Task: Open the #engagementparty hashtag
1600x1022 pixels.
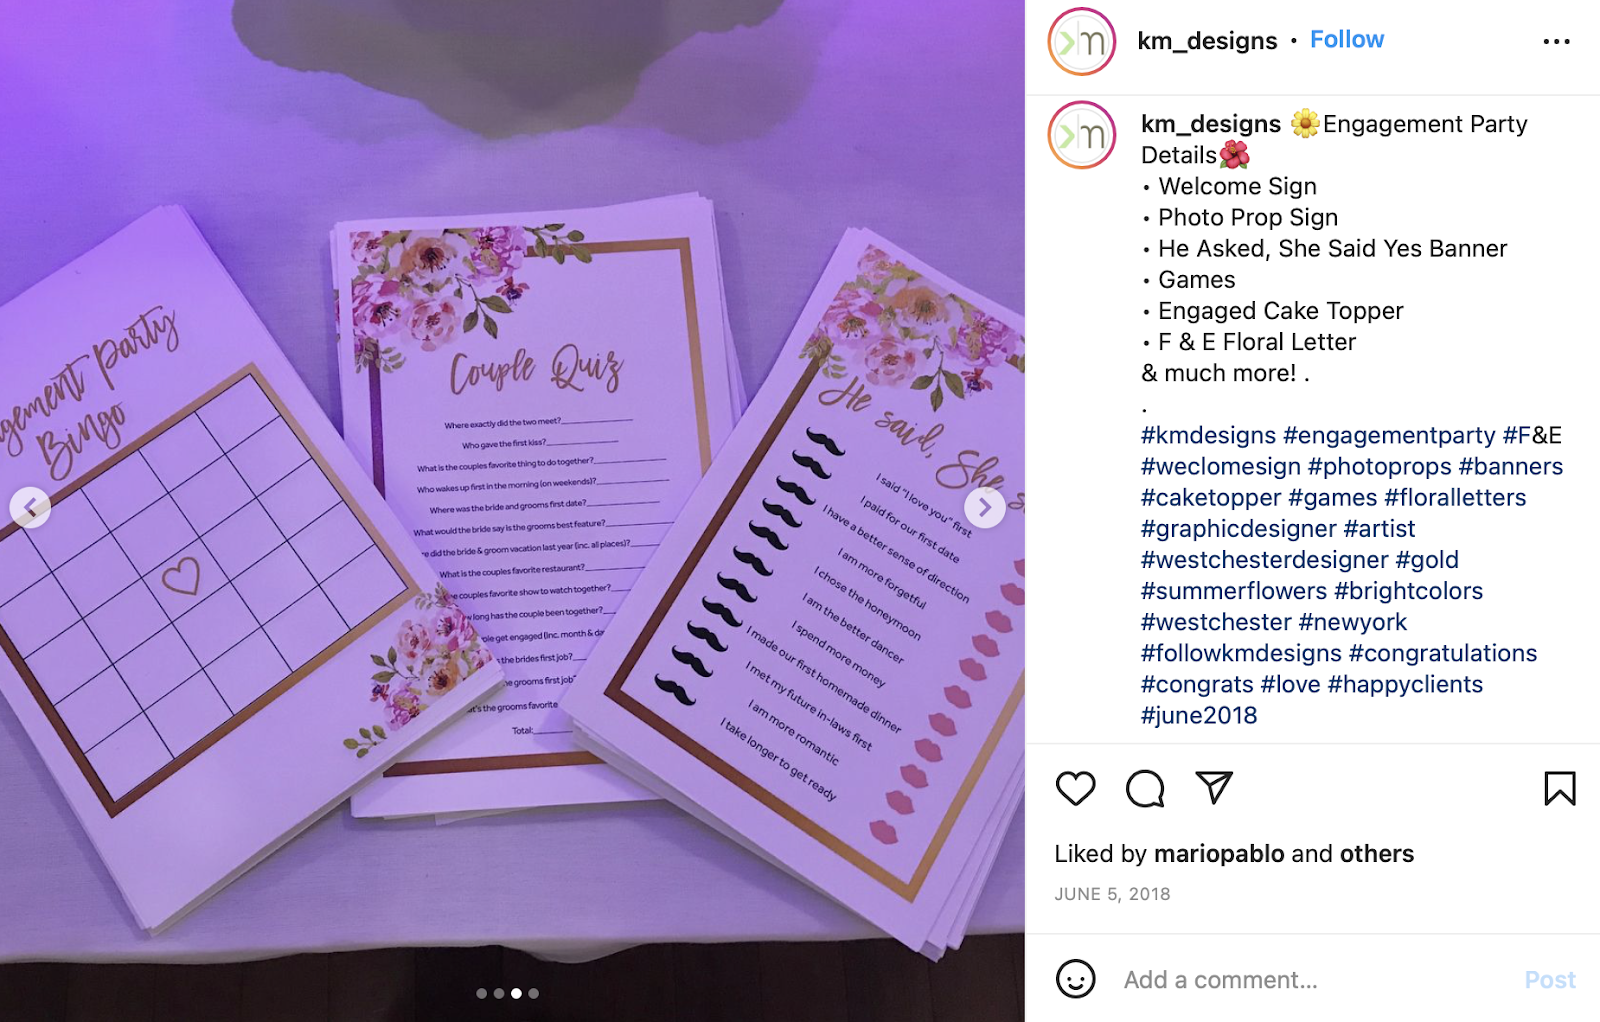Action: 1389,435
